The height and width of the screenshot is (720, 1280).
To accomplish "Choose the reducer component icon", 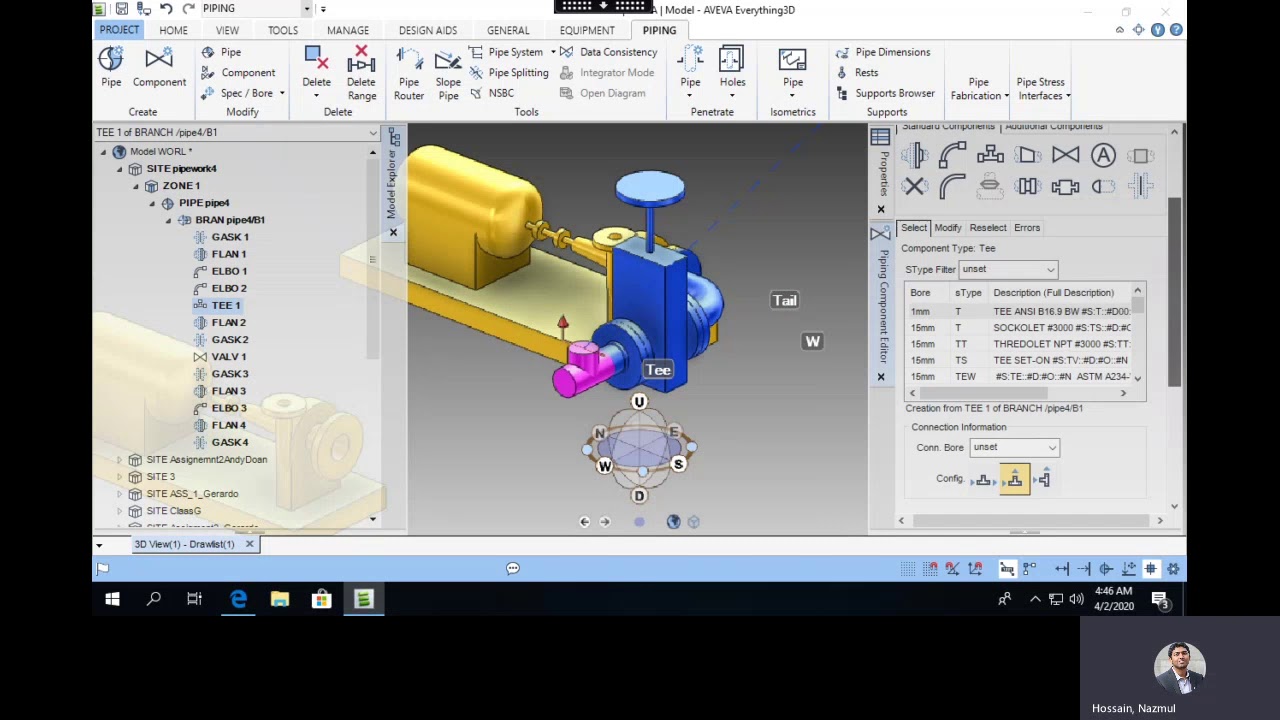I will click(1028, 155).
